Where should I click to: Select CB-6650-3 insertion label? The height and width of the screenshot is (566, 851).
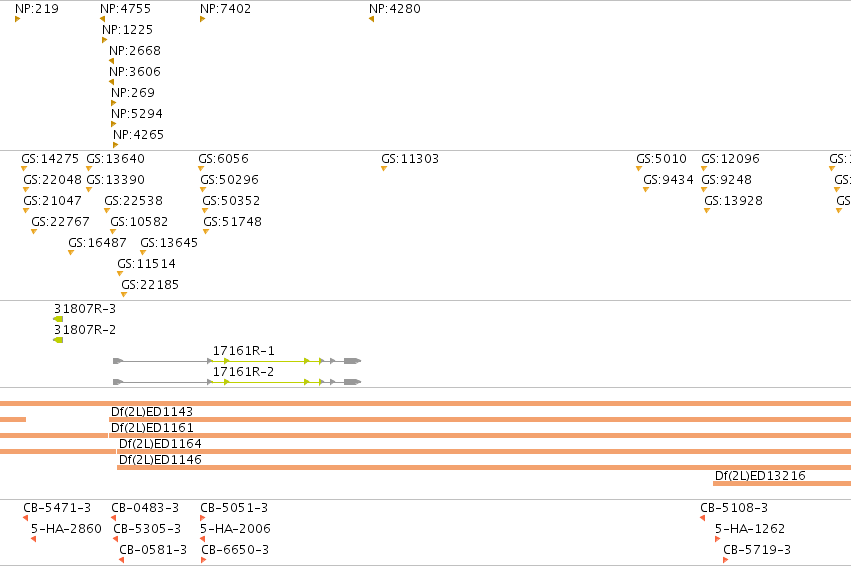(235, 550)
